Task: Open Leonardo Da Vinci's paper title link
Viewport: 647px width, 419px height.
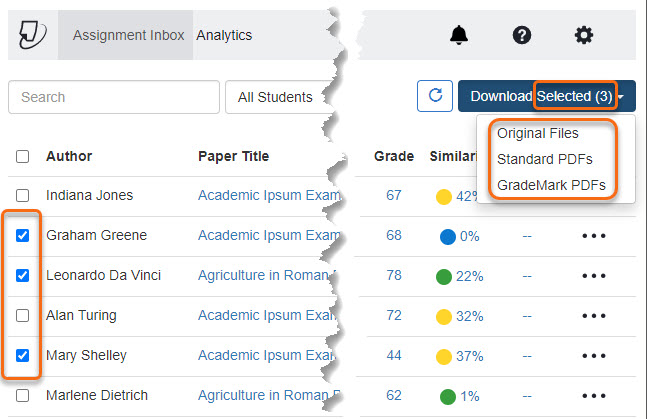Action: tap(265, 275)
